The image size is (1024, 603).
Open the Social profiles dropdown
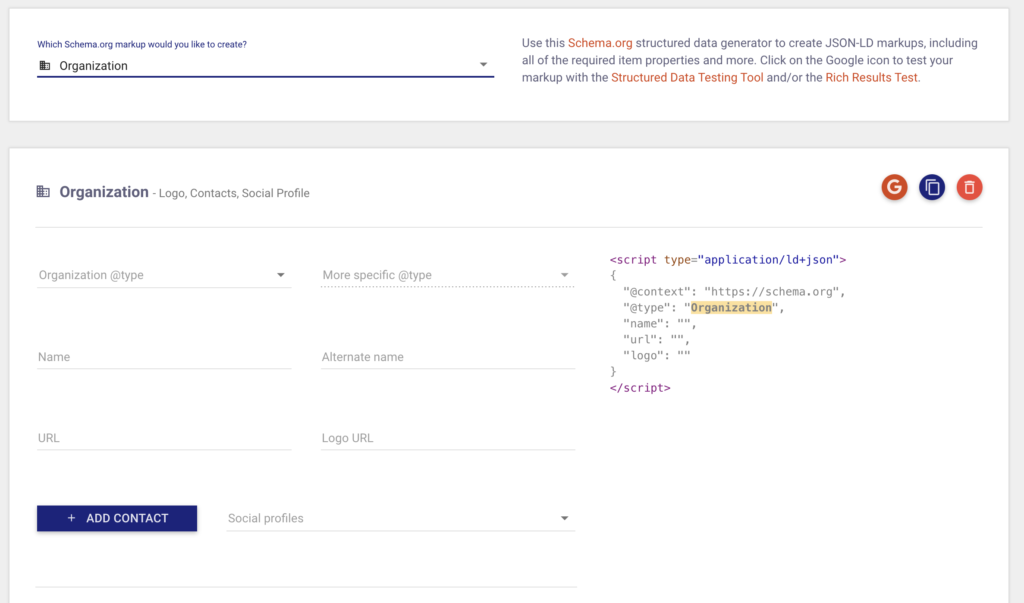401,518
